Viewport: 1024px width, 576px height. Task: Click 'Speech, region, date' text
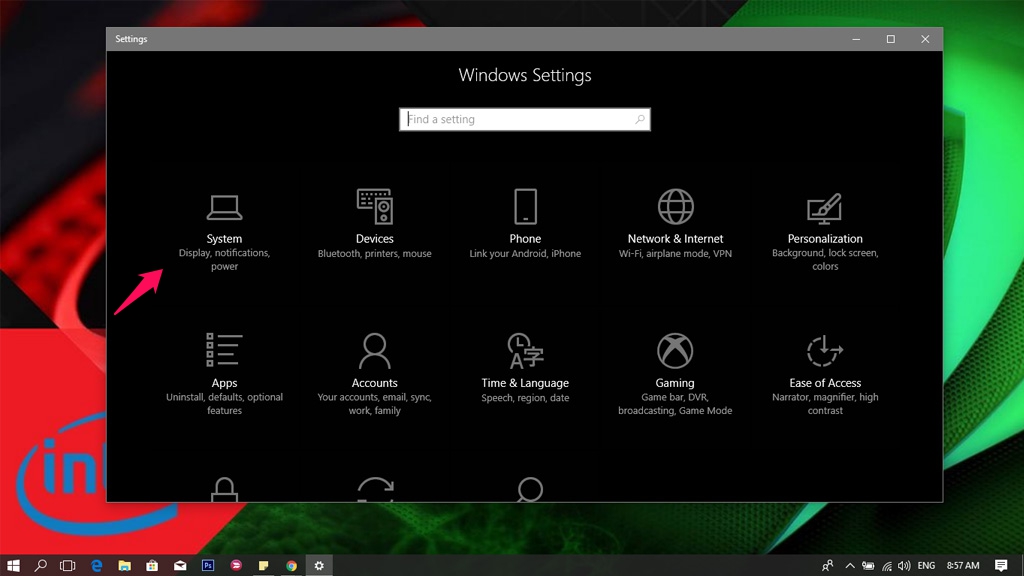click(525, 398)
